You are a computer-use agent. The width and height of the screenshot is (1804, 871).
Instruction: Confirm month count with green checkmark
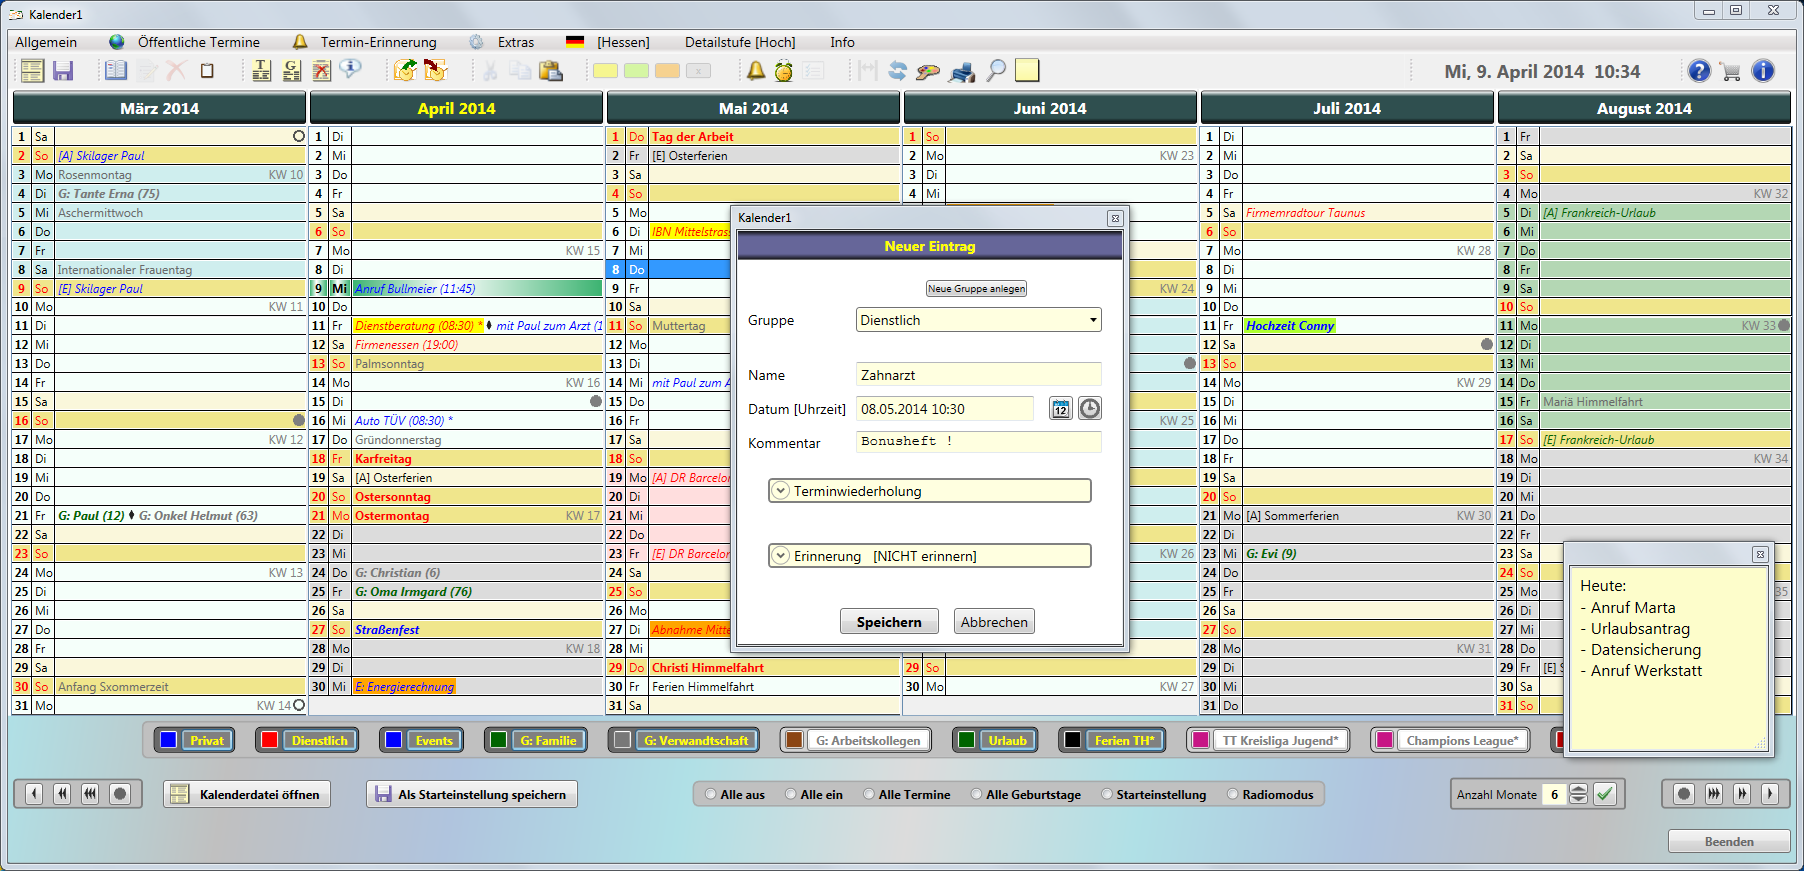[1605, 794]
